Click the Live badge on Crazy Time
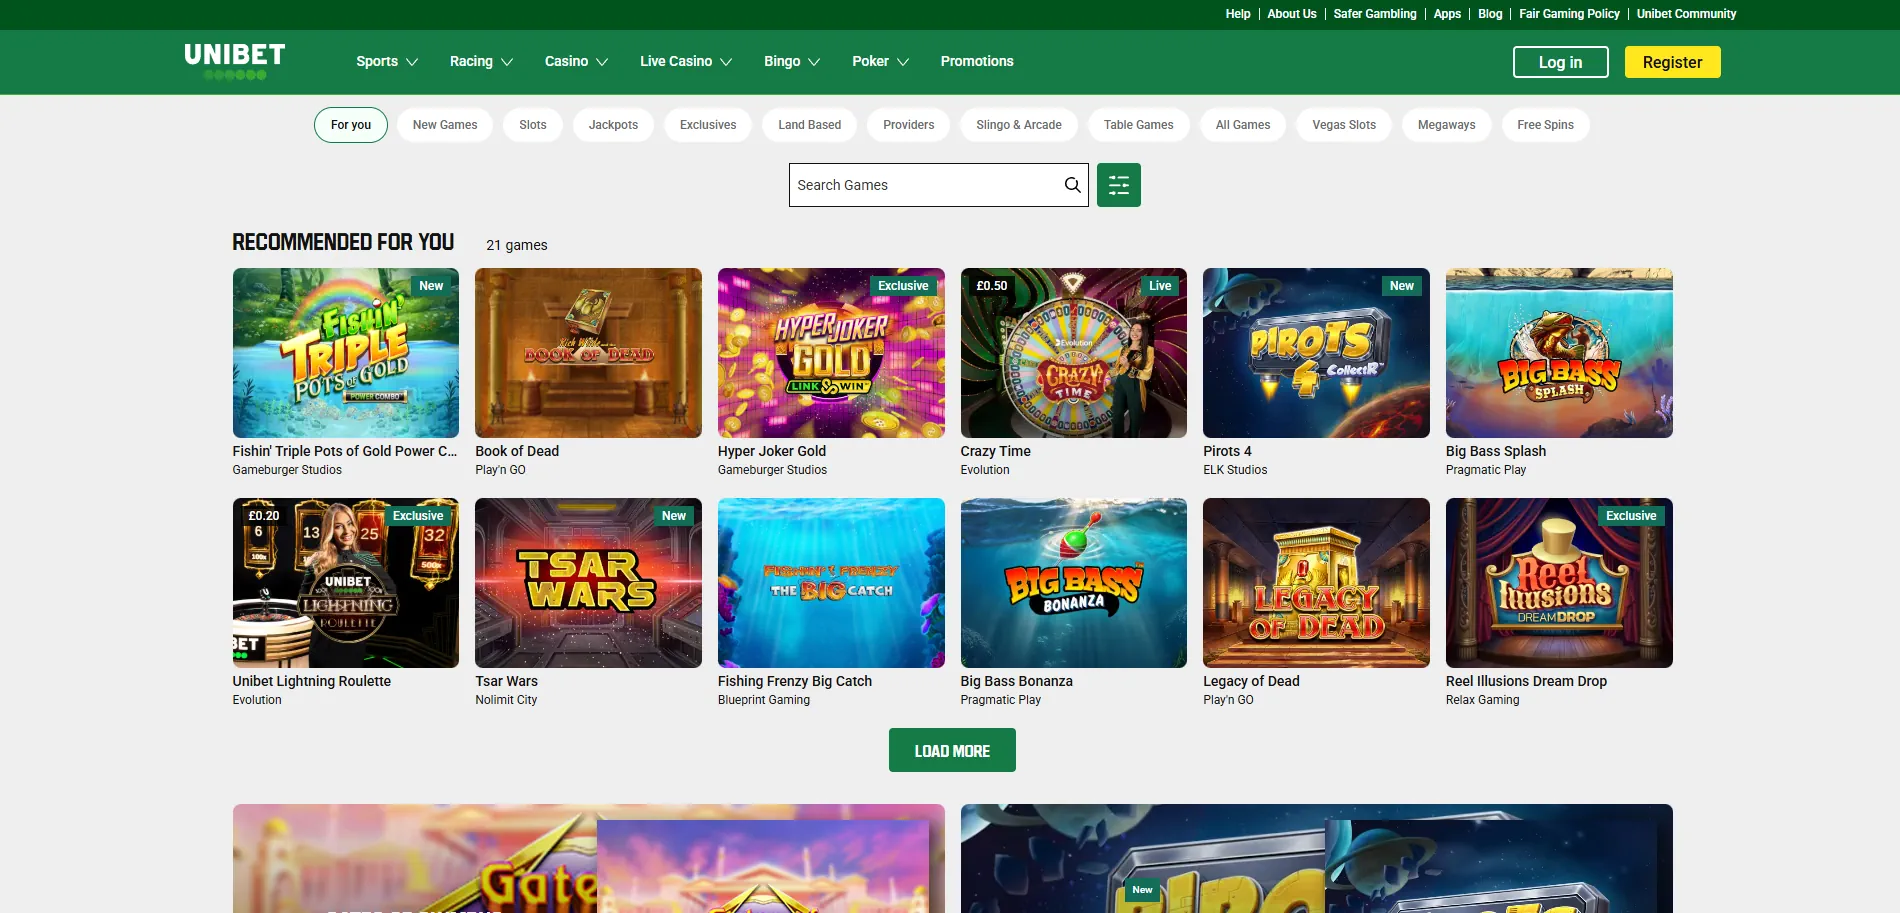This screenshot has height=913, width=1900. [x=1160, y=286]
